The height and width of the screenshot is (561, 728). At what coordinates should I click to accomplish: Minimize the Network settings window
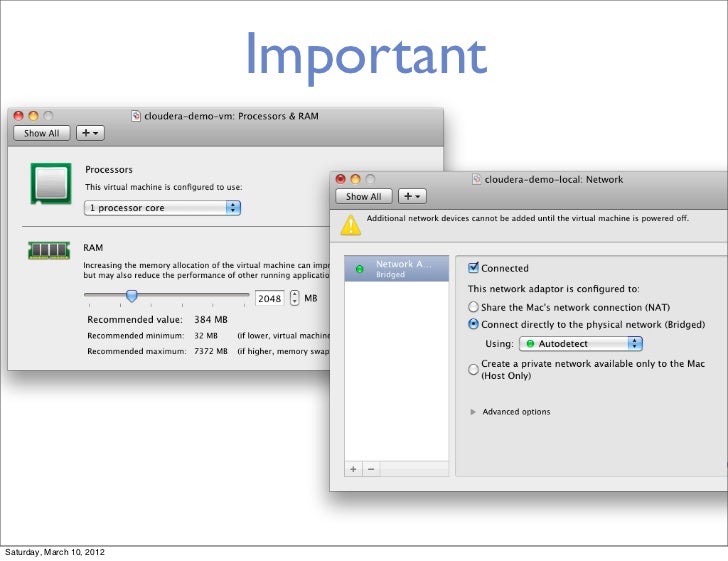(356, 179)
